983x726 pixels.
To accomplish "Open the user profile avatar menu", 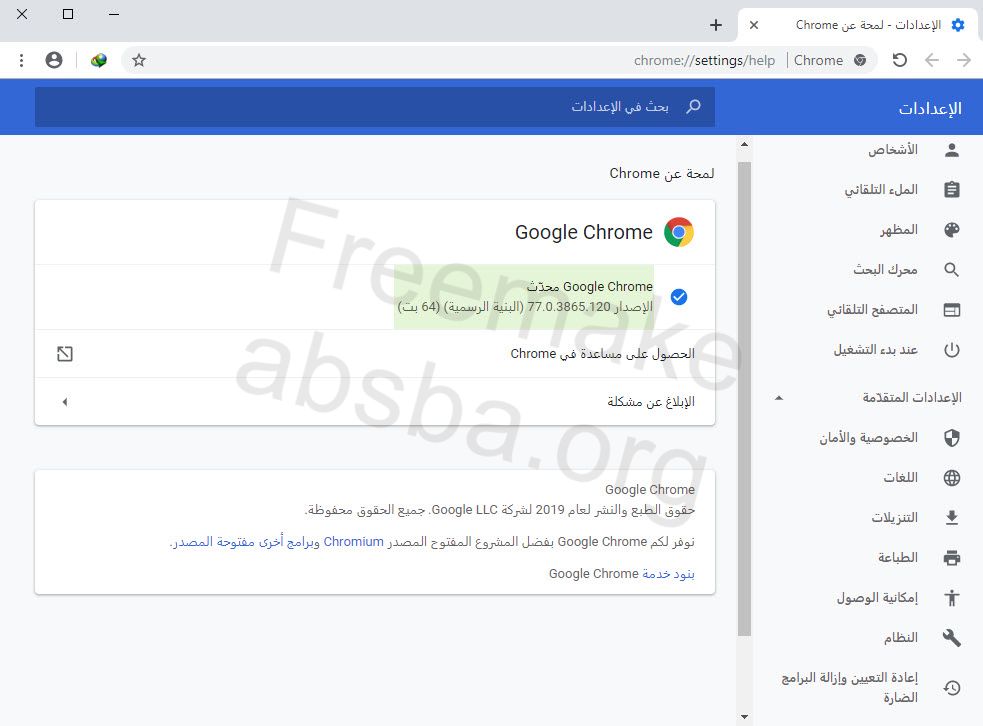I will click(54, 60).
